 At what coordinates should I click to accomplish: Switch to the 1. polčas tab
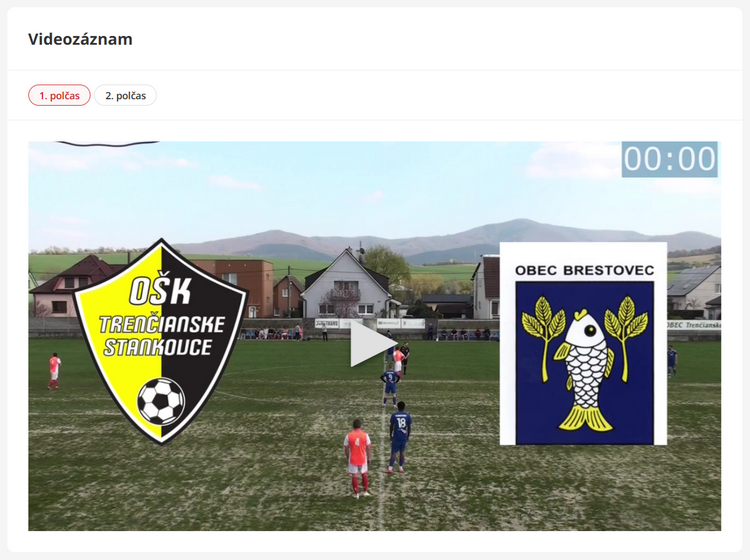pyautogui.click(x=59, y=95)
